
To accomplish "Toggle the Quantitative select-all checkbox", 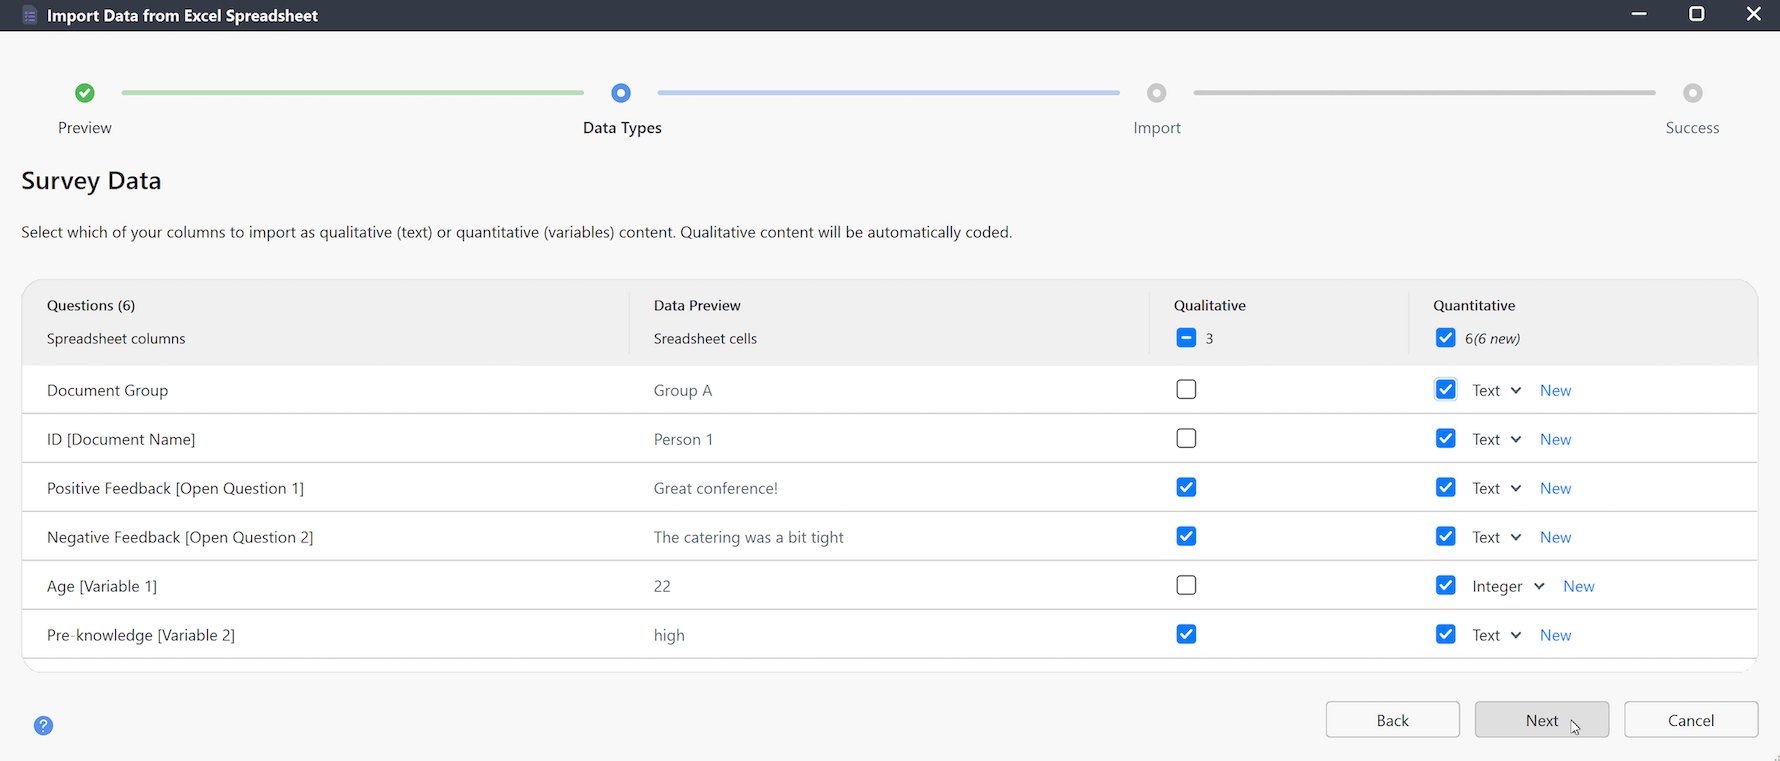I will click(x=1446, y=338).
